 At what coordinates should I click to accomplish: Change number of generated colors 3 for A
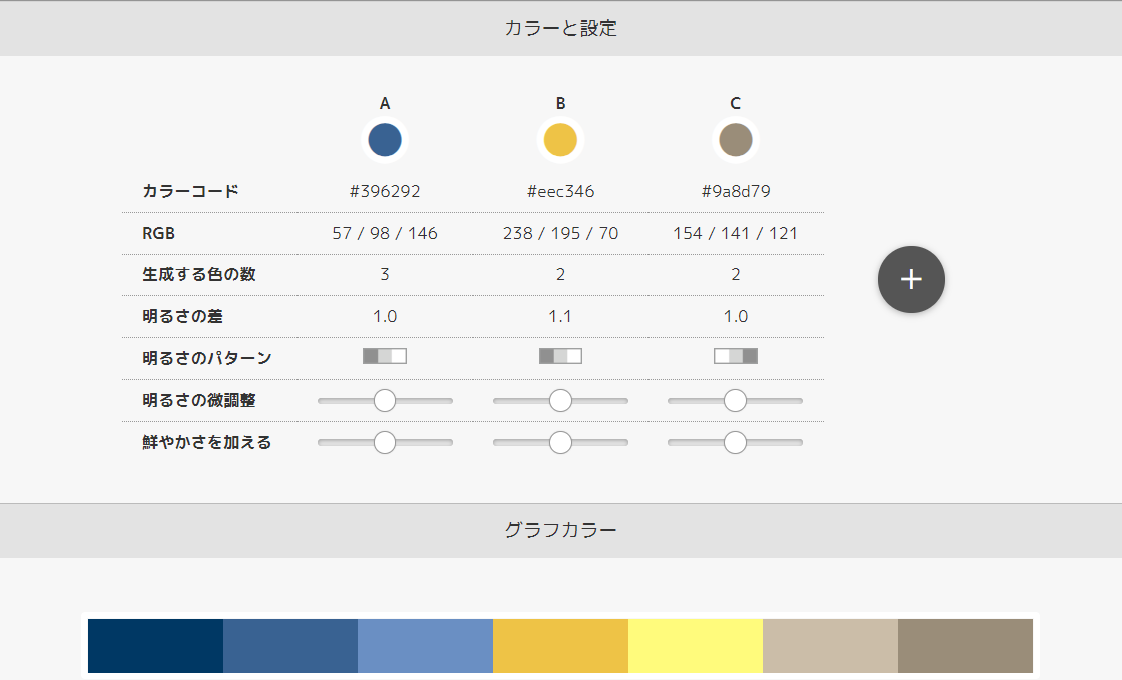(385, 274)
